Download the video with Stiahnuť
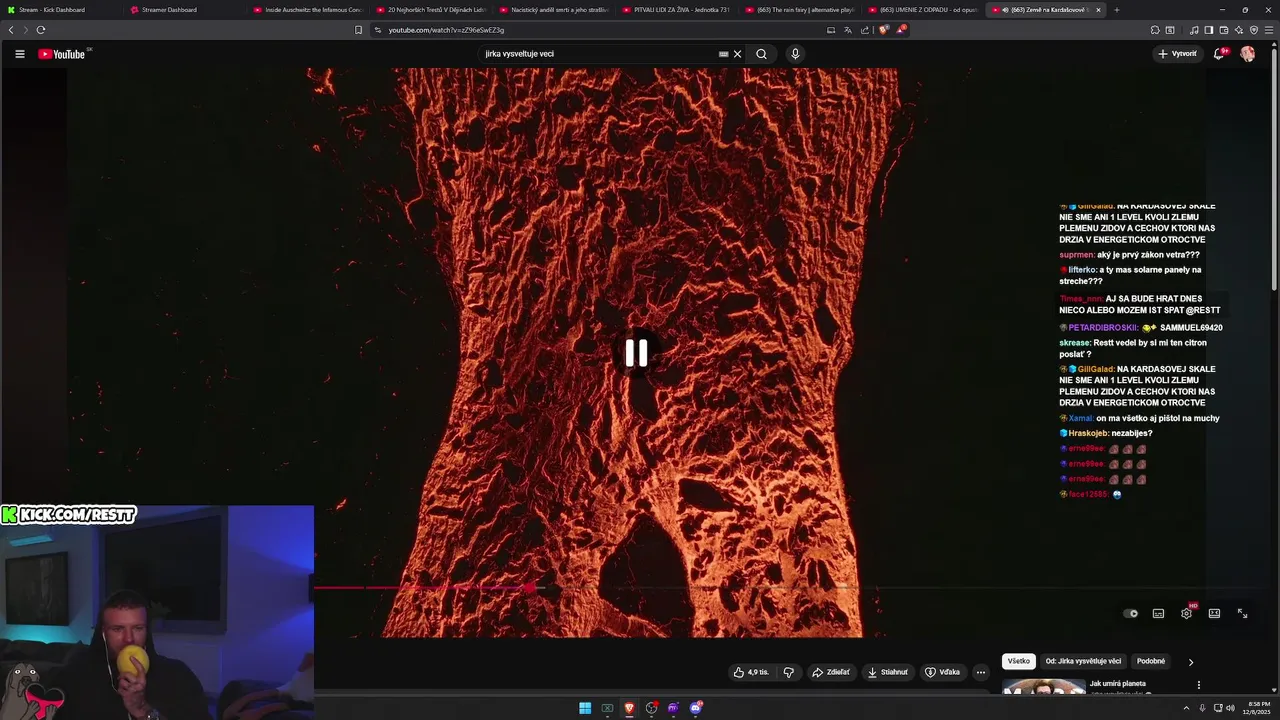 pyautogui.click(x=888, y=672)
